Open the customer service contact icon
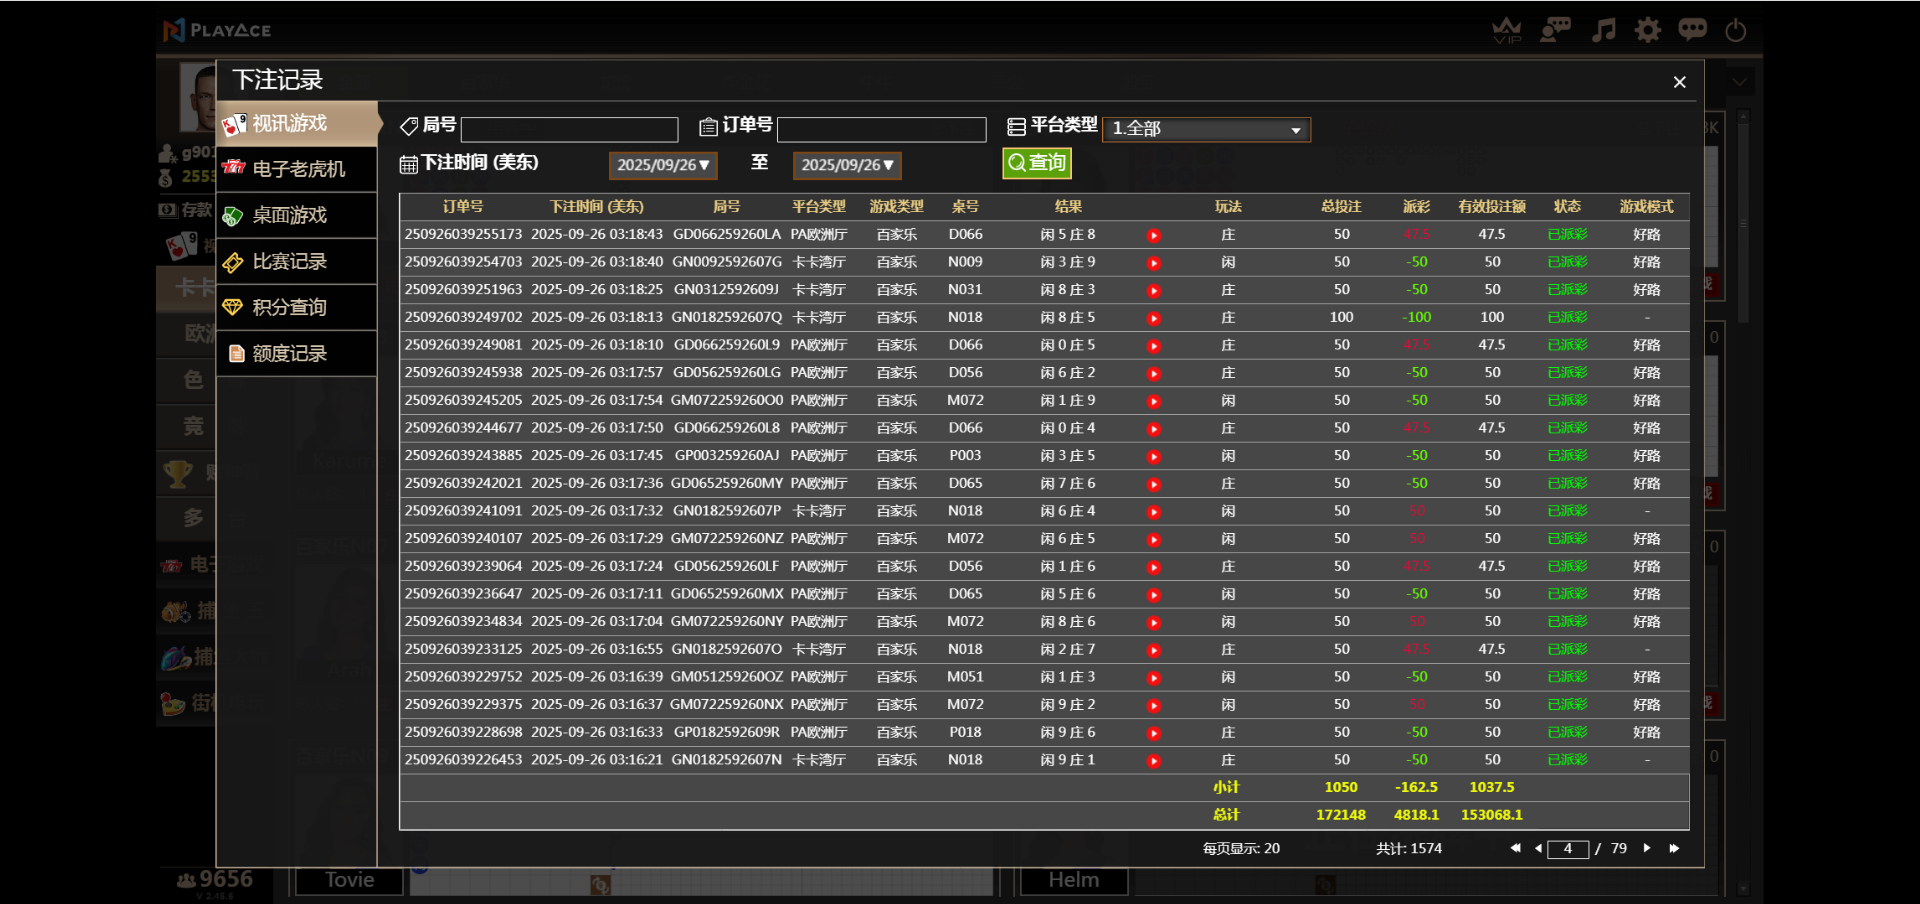The width and height of the screenshot is (1920, 904). pyautogui.click(x=1555, y=30)
